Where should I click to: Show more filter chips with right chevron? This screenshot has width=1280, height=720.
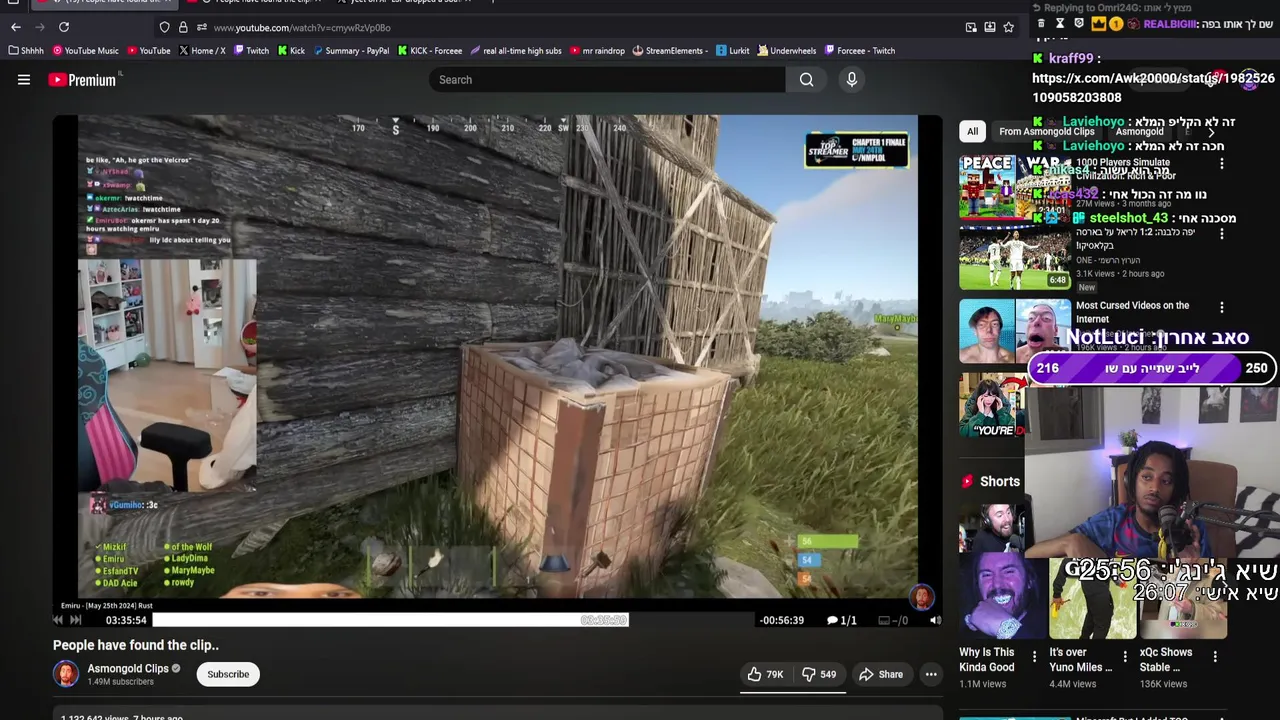1211,131
